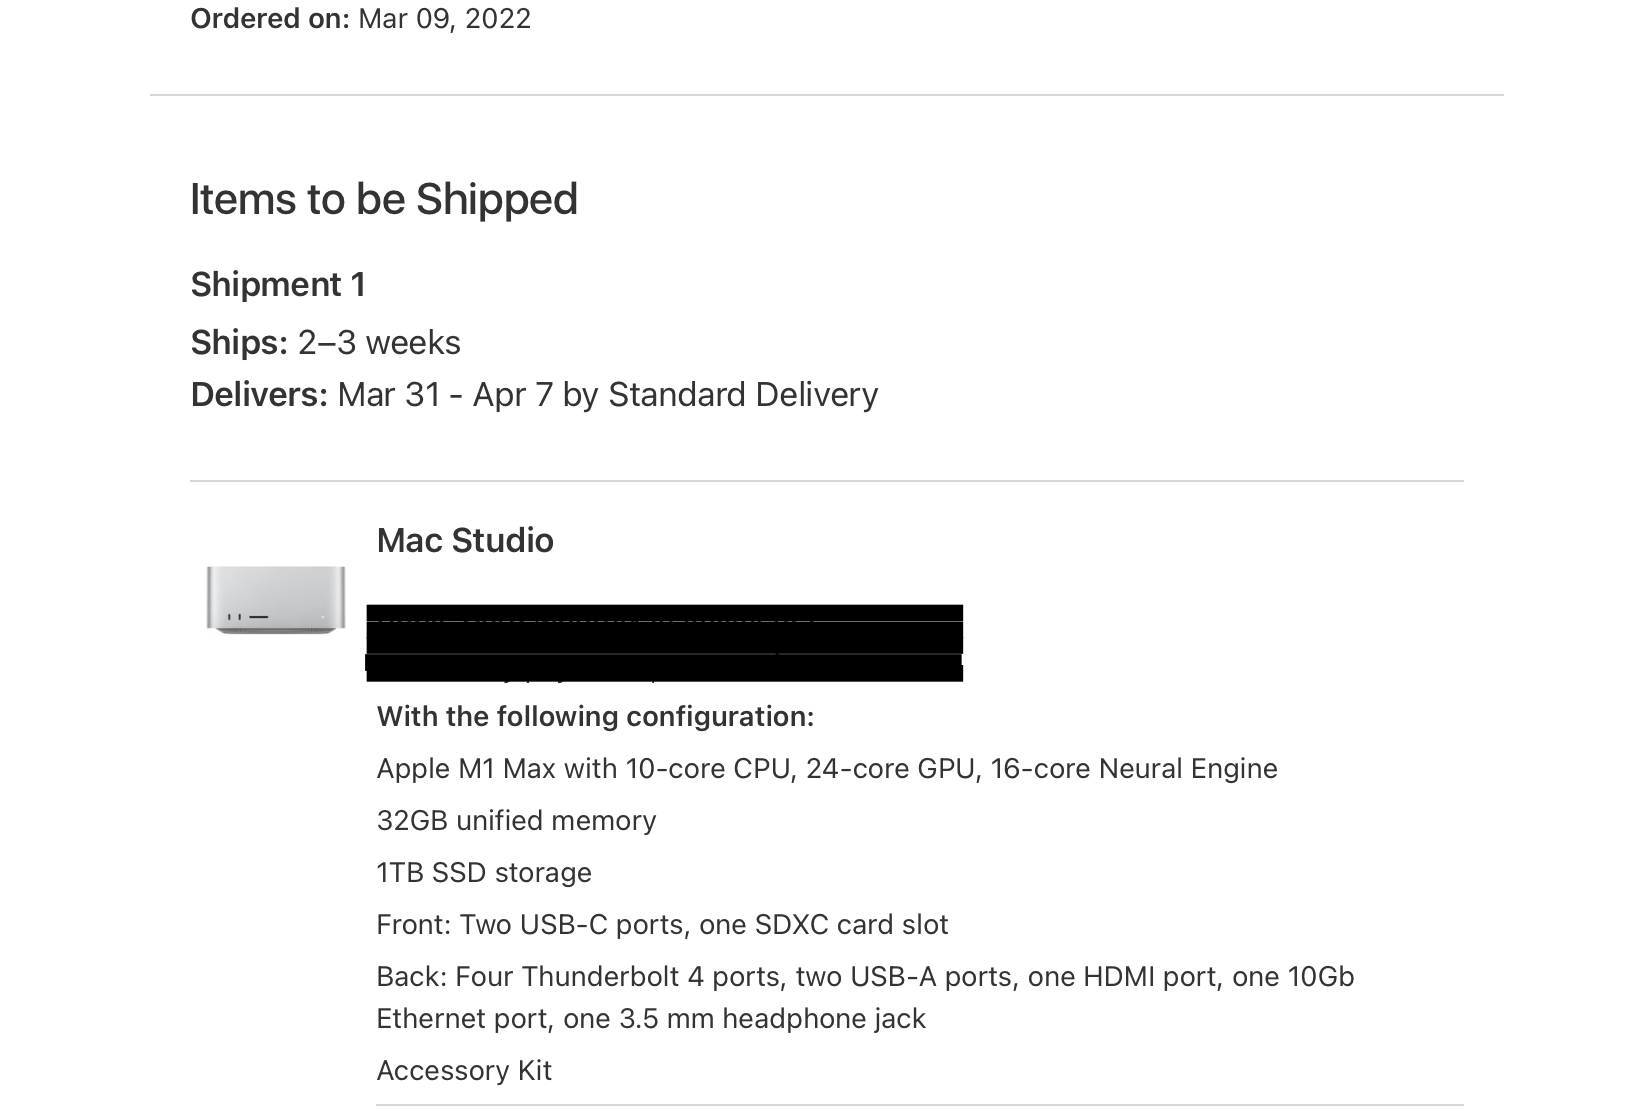Select the Apple M1 Max processor line
Viewport: 1626px width, 1116px height.
(x=826, y=769)
